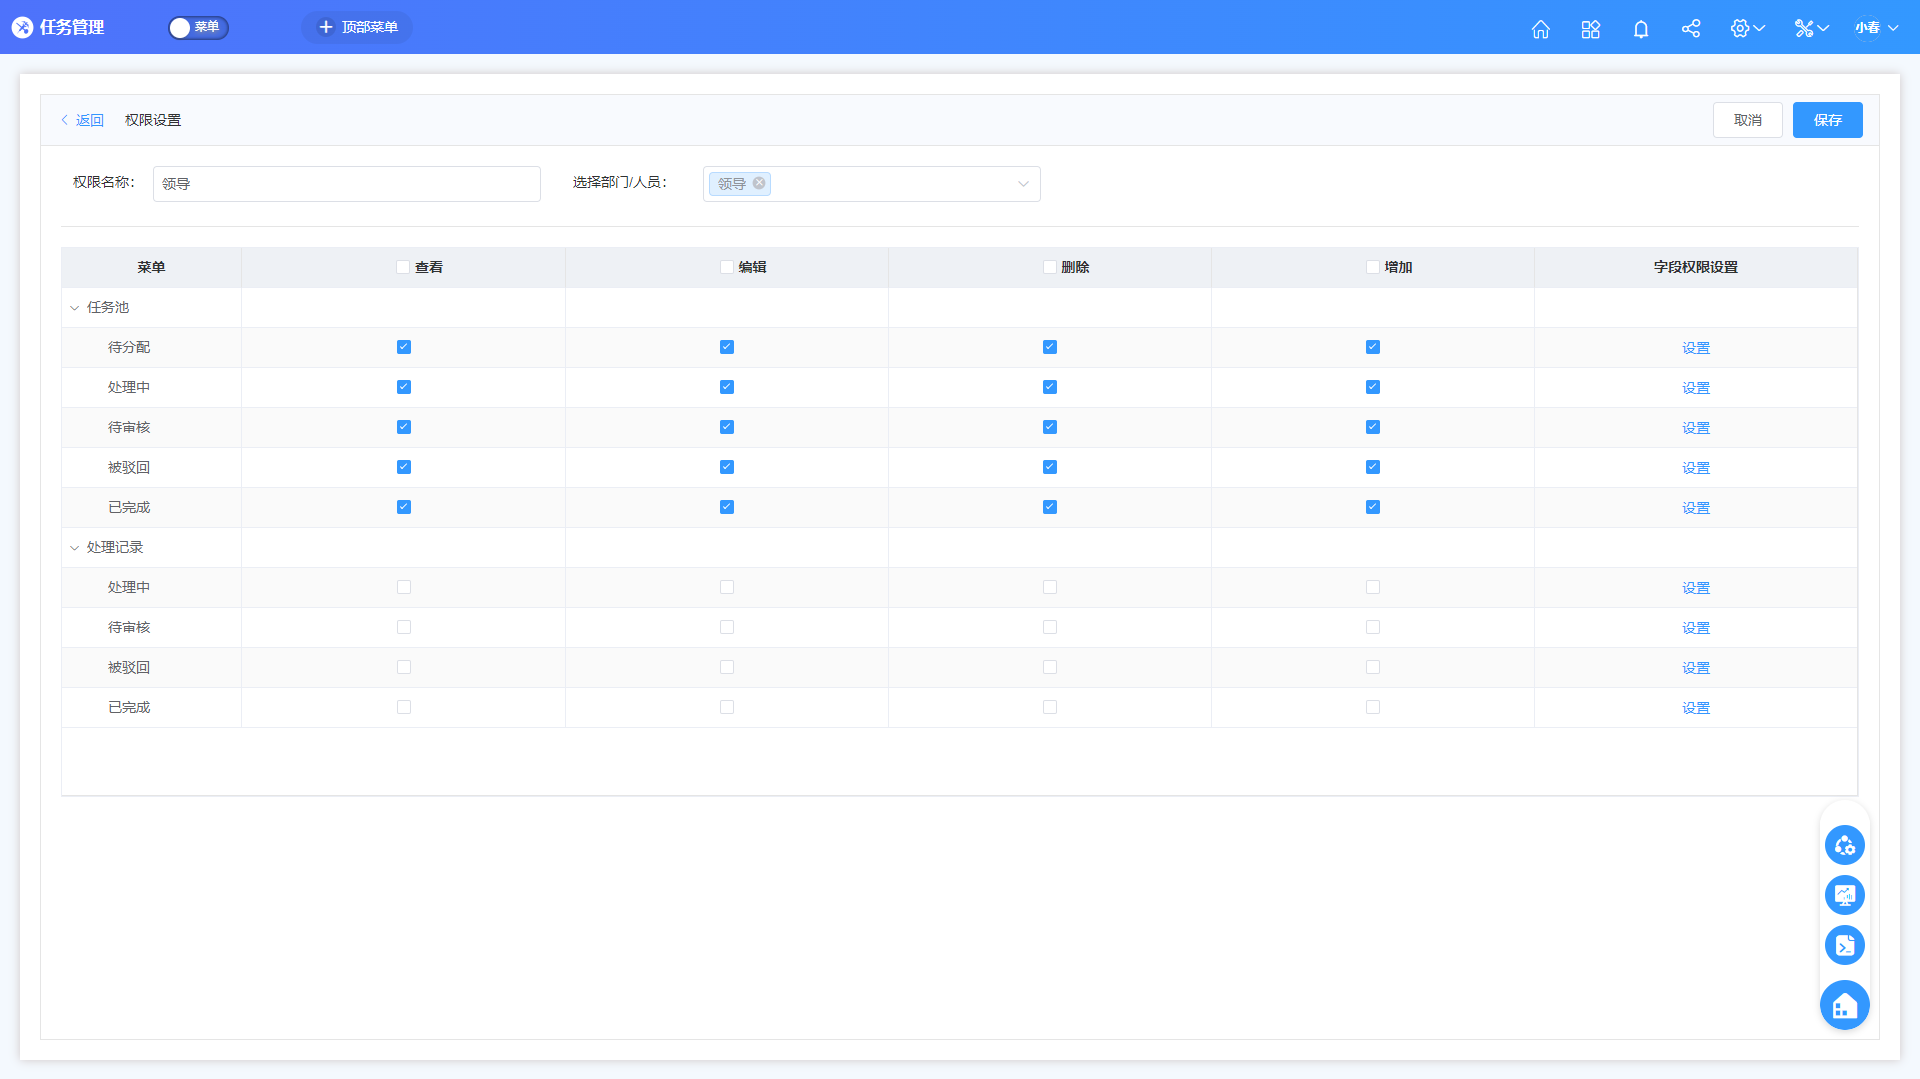The image size is (1920, 1079).
Task: Check the 删除 header checkbox
Action: [1049, 267]
